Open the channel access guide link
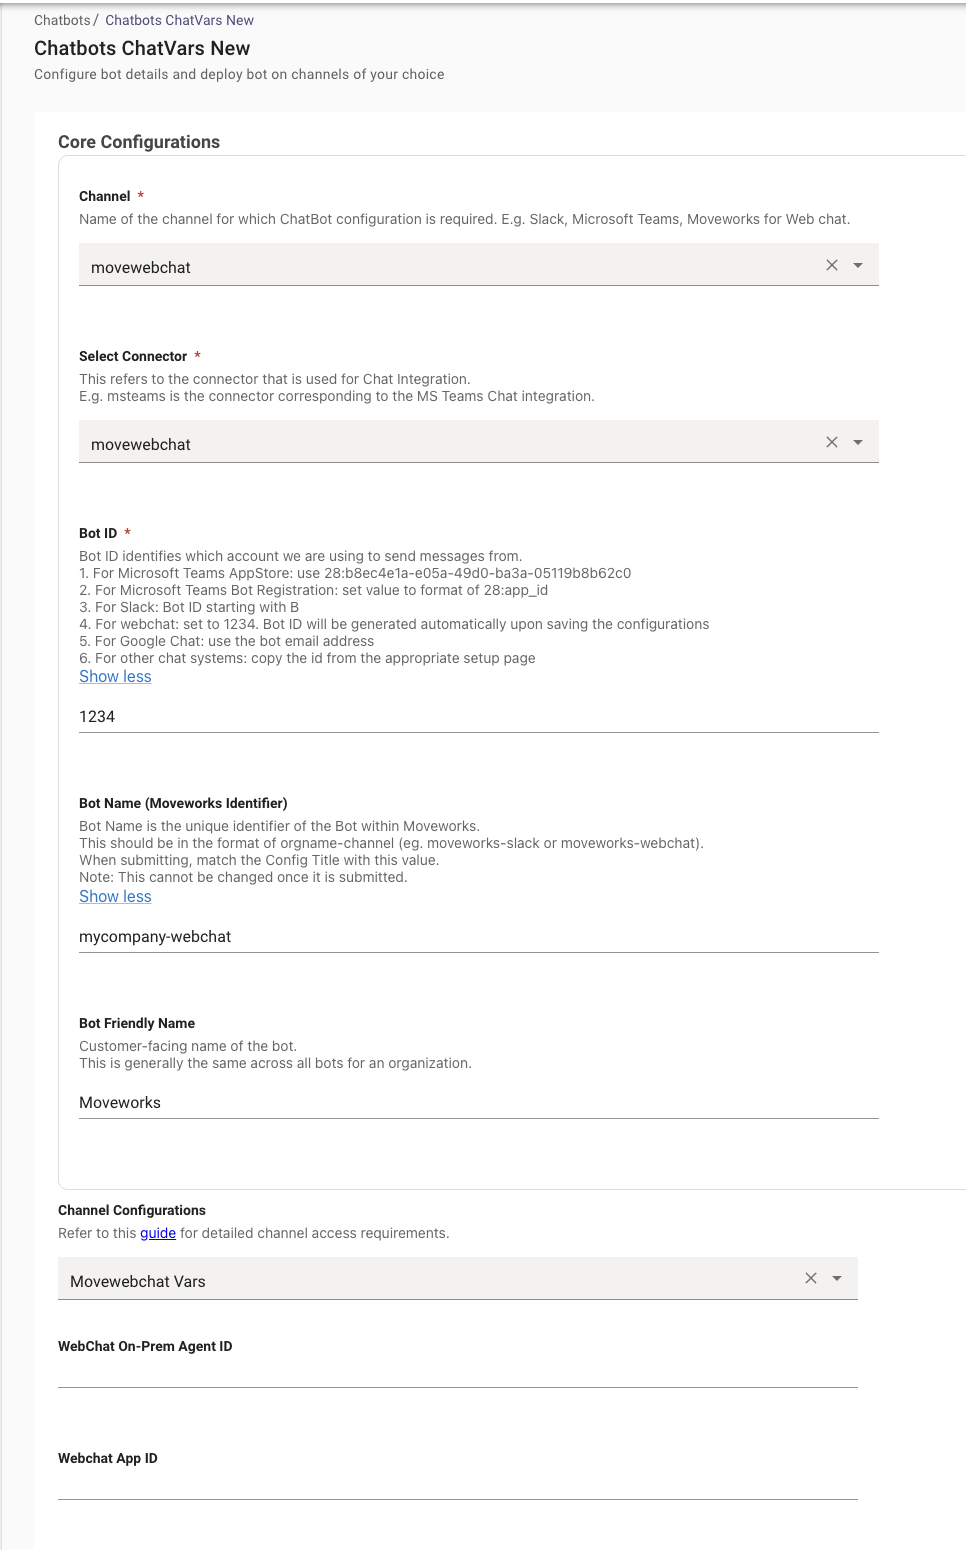The width and height of the screenshot is (966, 1550). click(x=158, y=1233)
